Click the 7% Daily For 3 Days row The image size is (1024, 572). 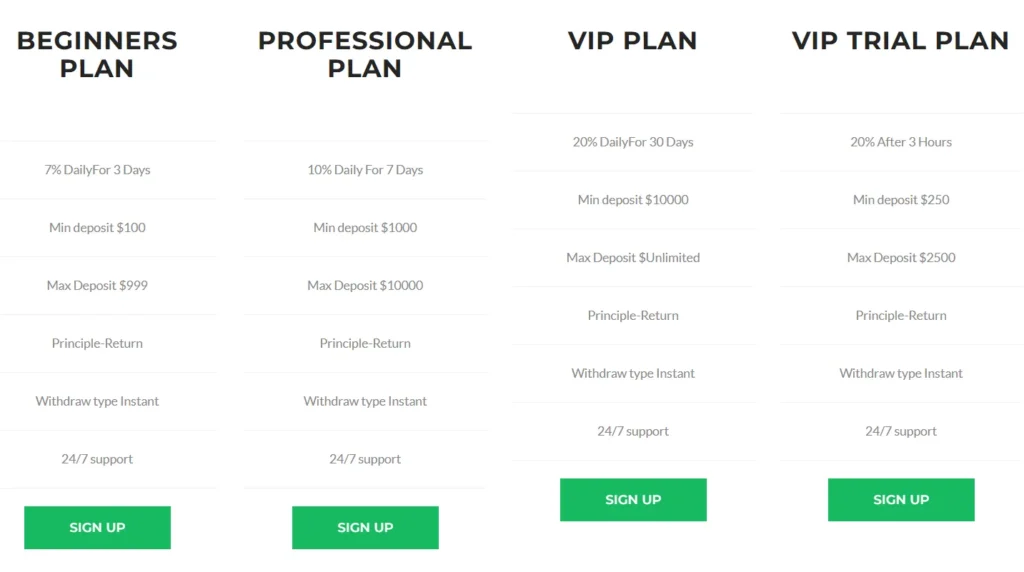(x=97, y=170)
